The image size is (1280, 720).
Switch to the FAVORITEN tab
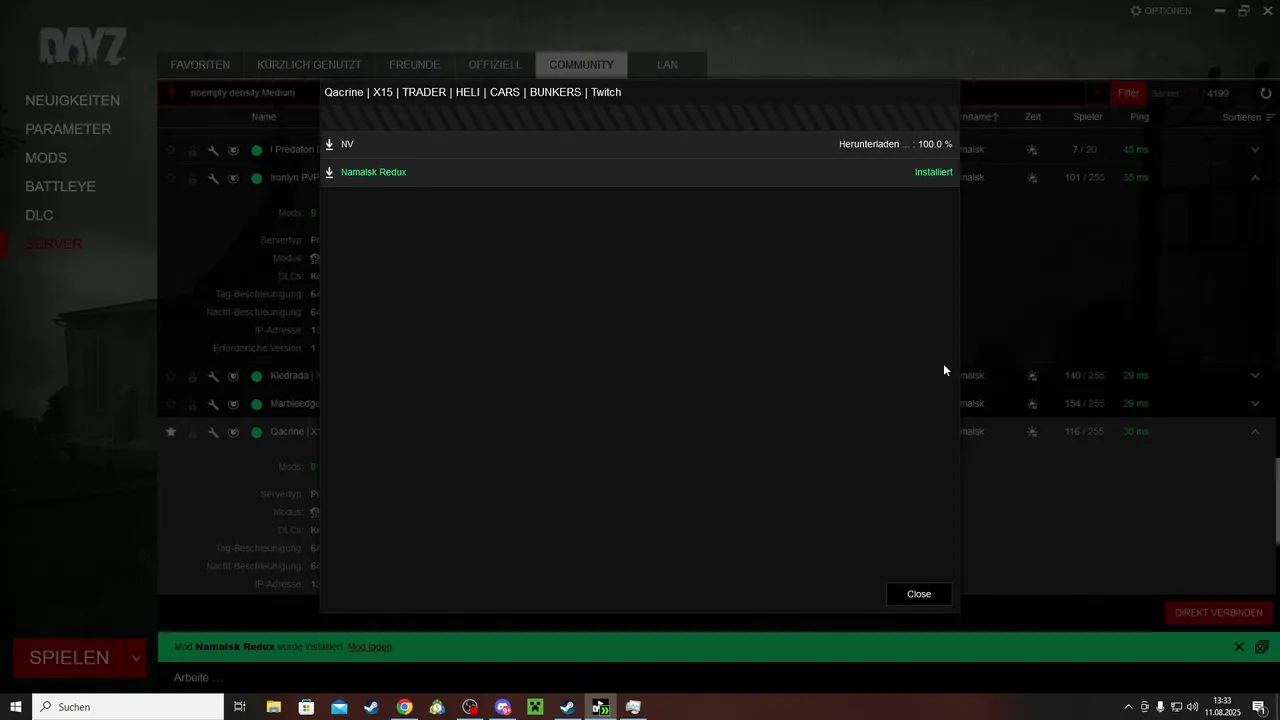point(200,65)
